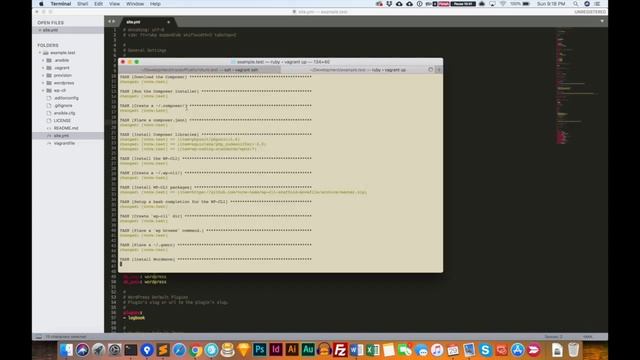Open the Help menu
640x360 pixels.
tap(155, 4)
